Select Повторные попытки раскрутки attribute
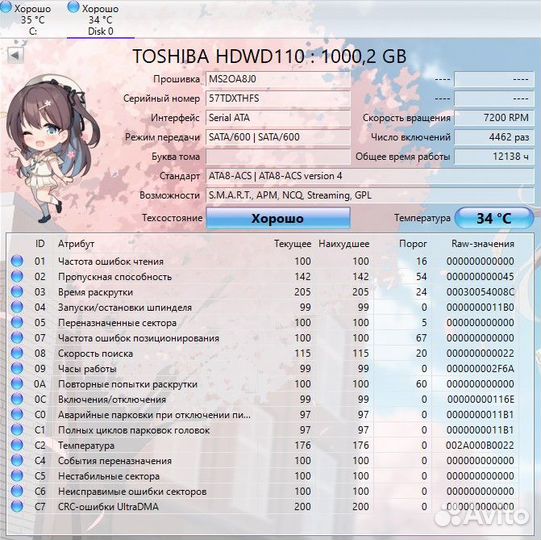Screen dimensions: 541x540 (128, 384)
